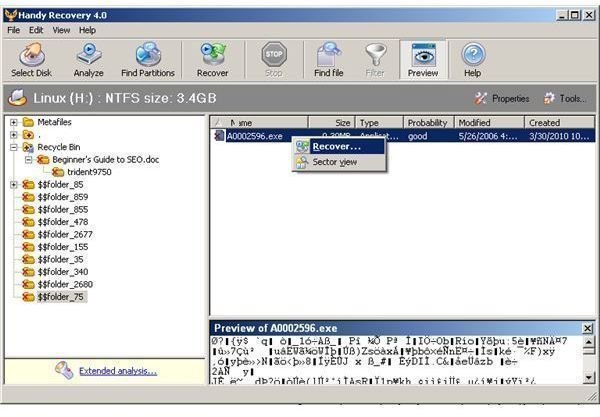Expand the dot folder node

click(14, 135)
